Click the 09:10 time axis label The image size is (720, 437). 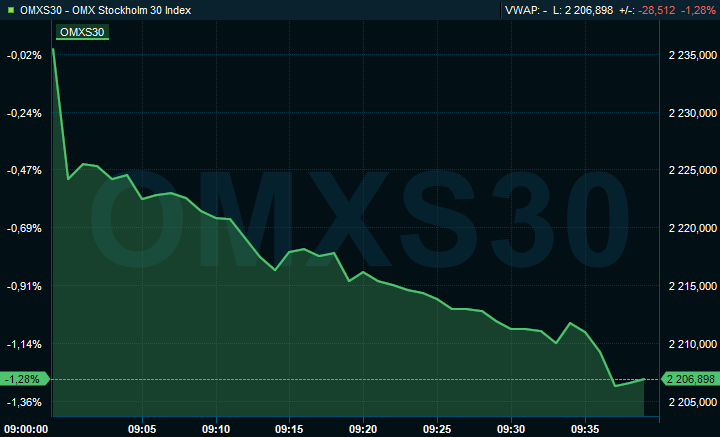[x=216, y=429]
